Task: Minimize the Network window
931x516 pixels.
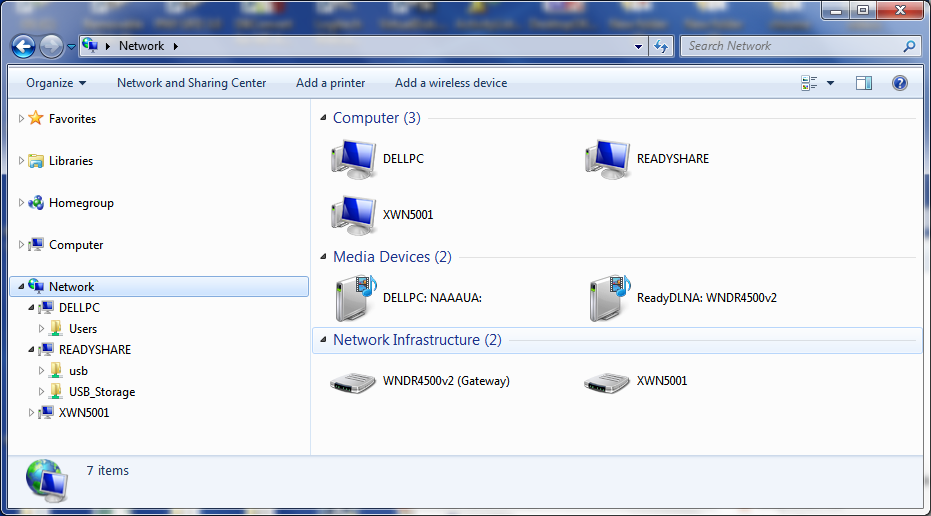Action: 836,10
